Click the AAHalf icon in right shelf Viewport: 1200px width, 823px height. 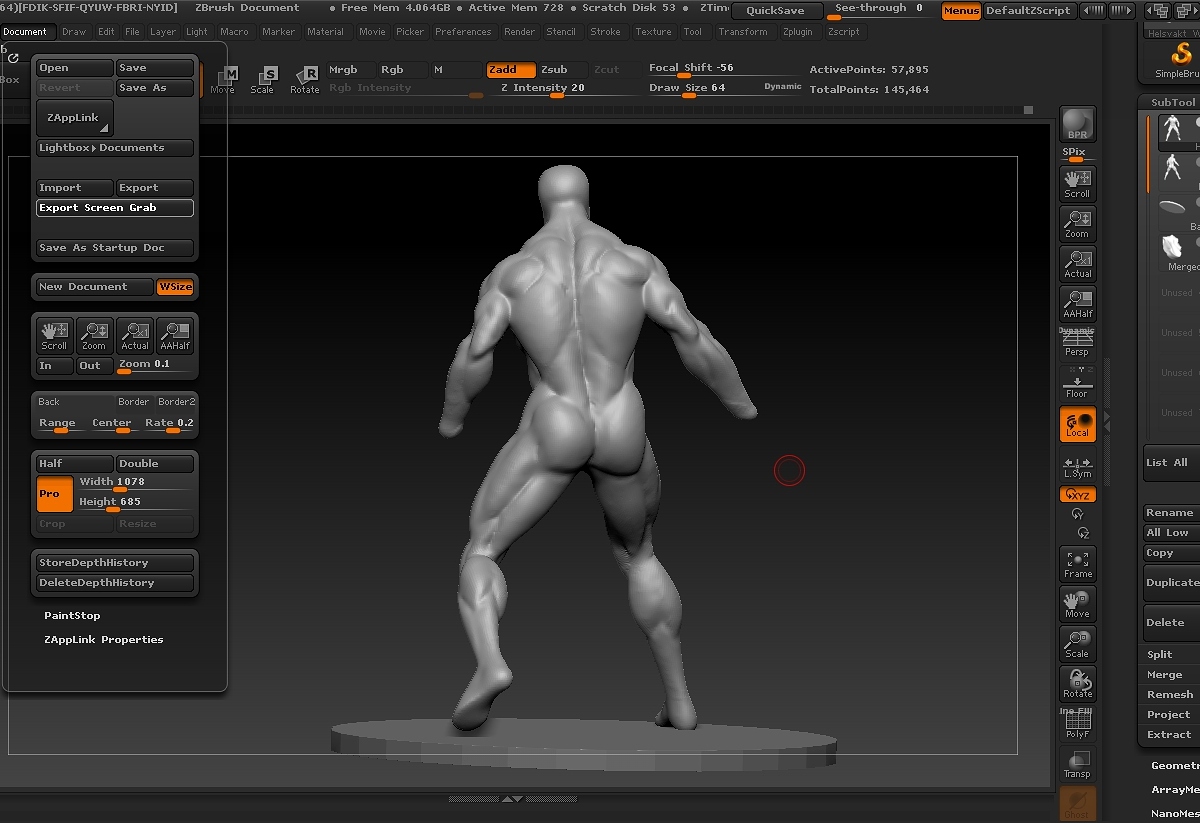click(1077, 304)
